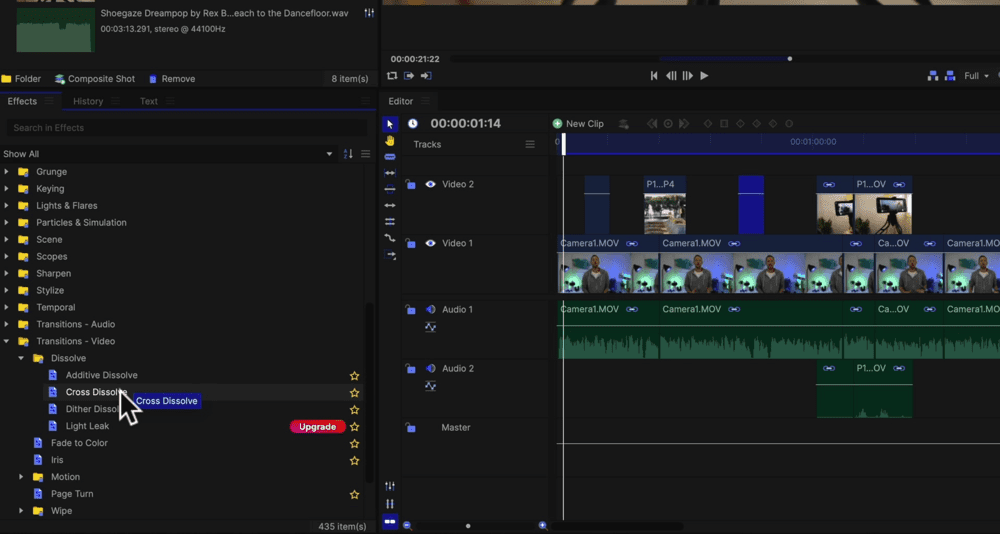Open the History panel hamburger menu
The height and width of the screenshot is (534, 1000).
[x=115, y=101]
